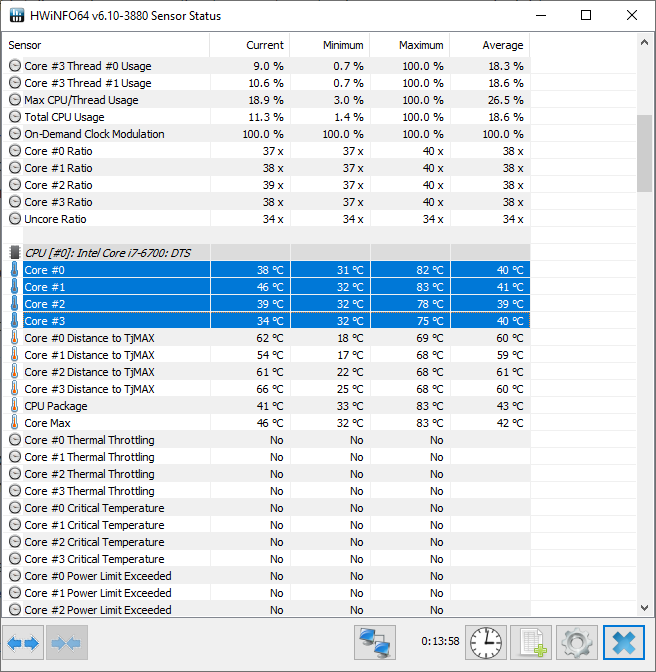Click the Average column header
This screenshot has width=656, height=672.
(x=490, y=45)
